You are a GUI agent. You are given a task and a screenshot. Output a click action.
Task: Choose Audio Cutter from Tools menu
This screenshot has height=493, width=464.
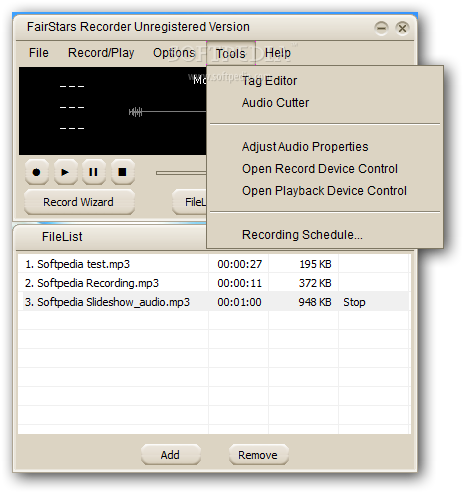275,103
